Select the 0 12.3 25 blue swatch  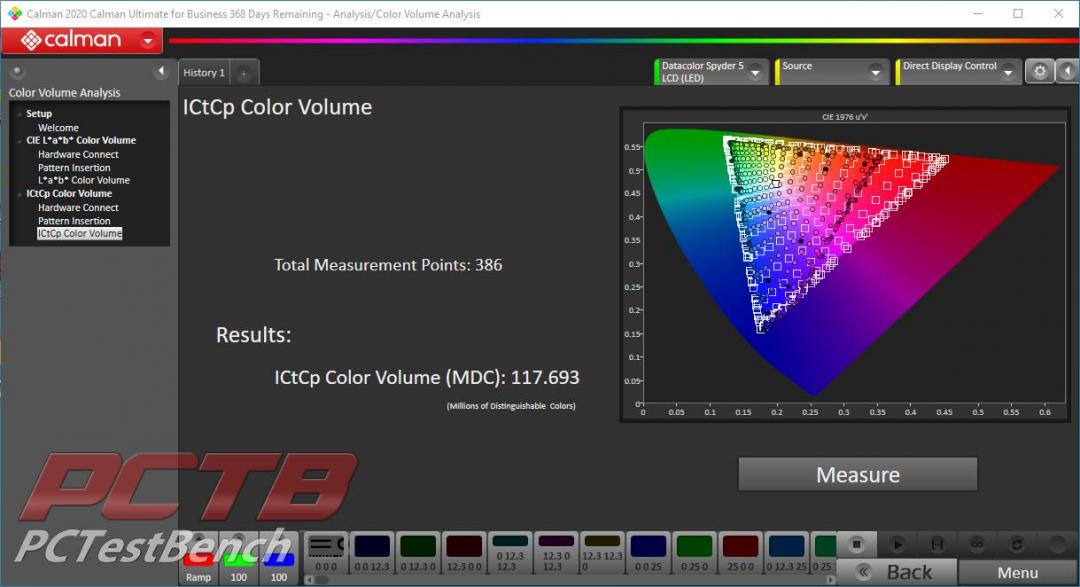(x=787, y=553)
